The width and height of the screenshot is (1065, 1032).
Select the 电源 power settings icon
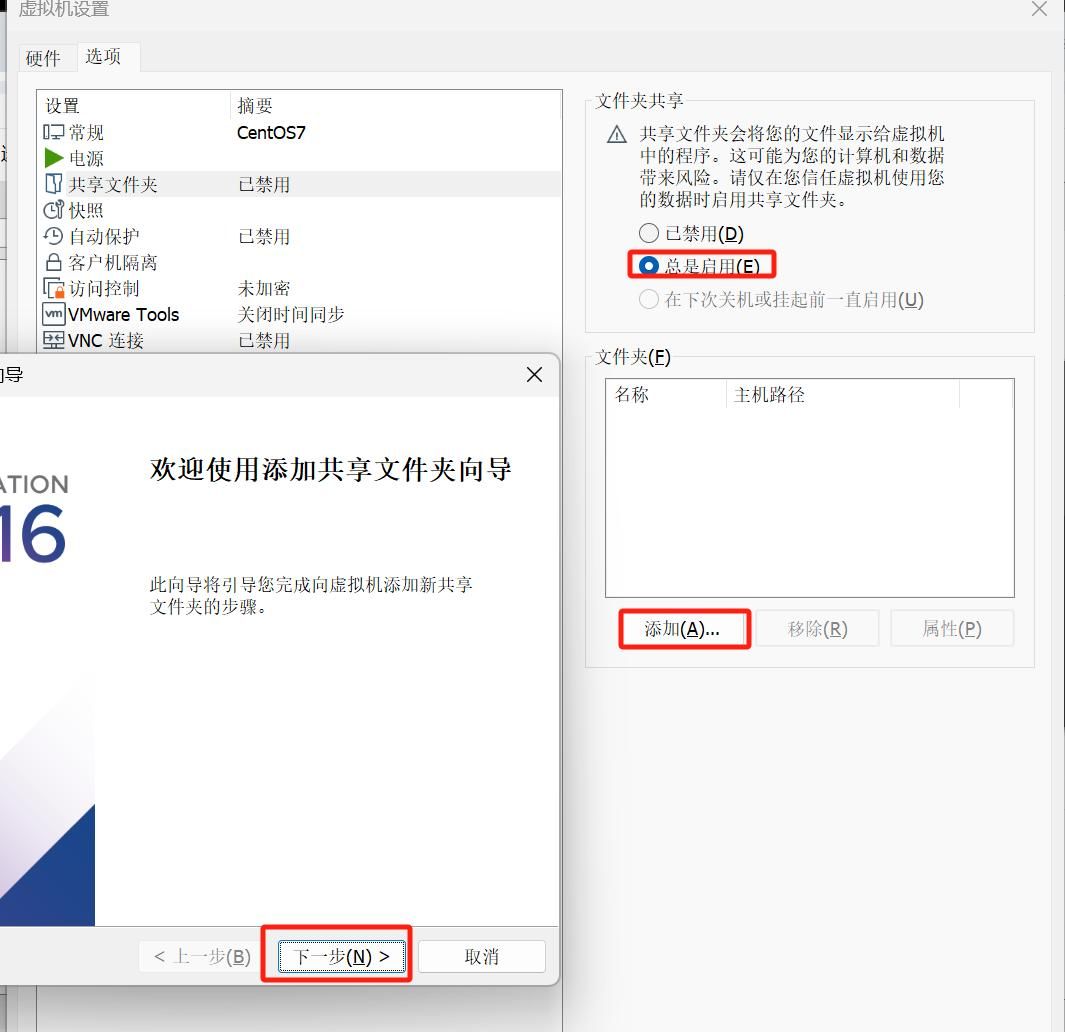(x=54, y=157)
